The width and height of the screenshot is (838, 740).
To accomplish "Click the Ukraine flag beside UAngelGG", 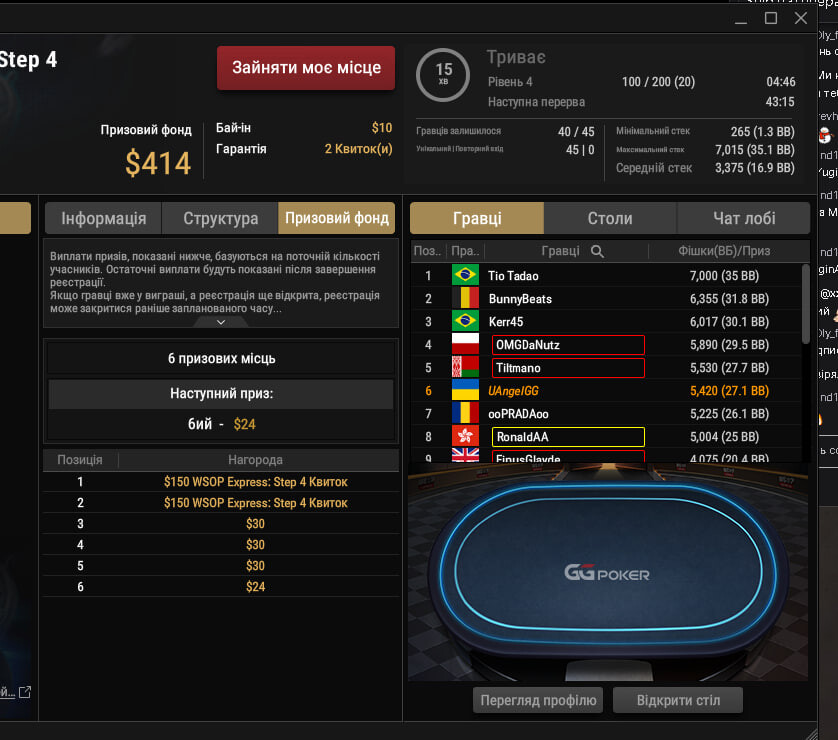I will click(465, 391).
